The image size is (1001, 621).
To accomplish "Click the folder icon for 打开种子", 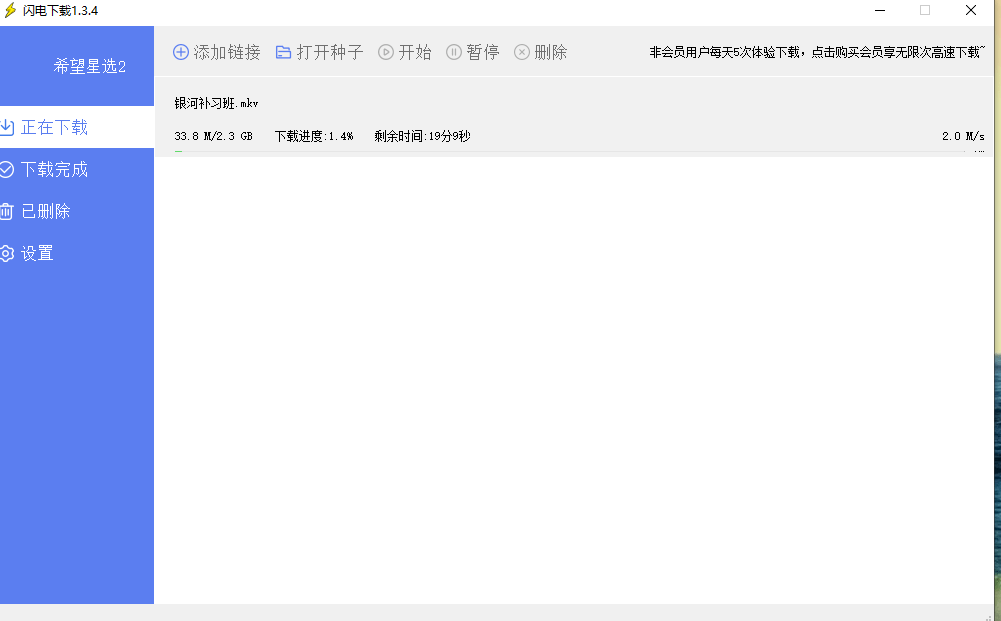I will (x=283, y=52).
